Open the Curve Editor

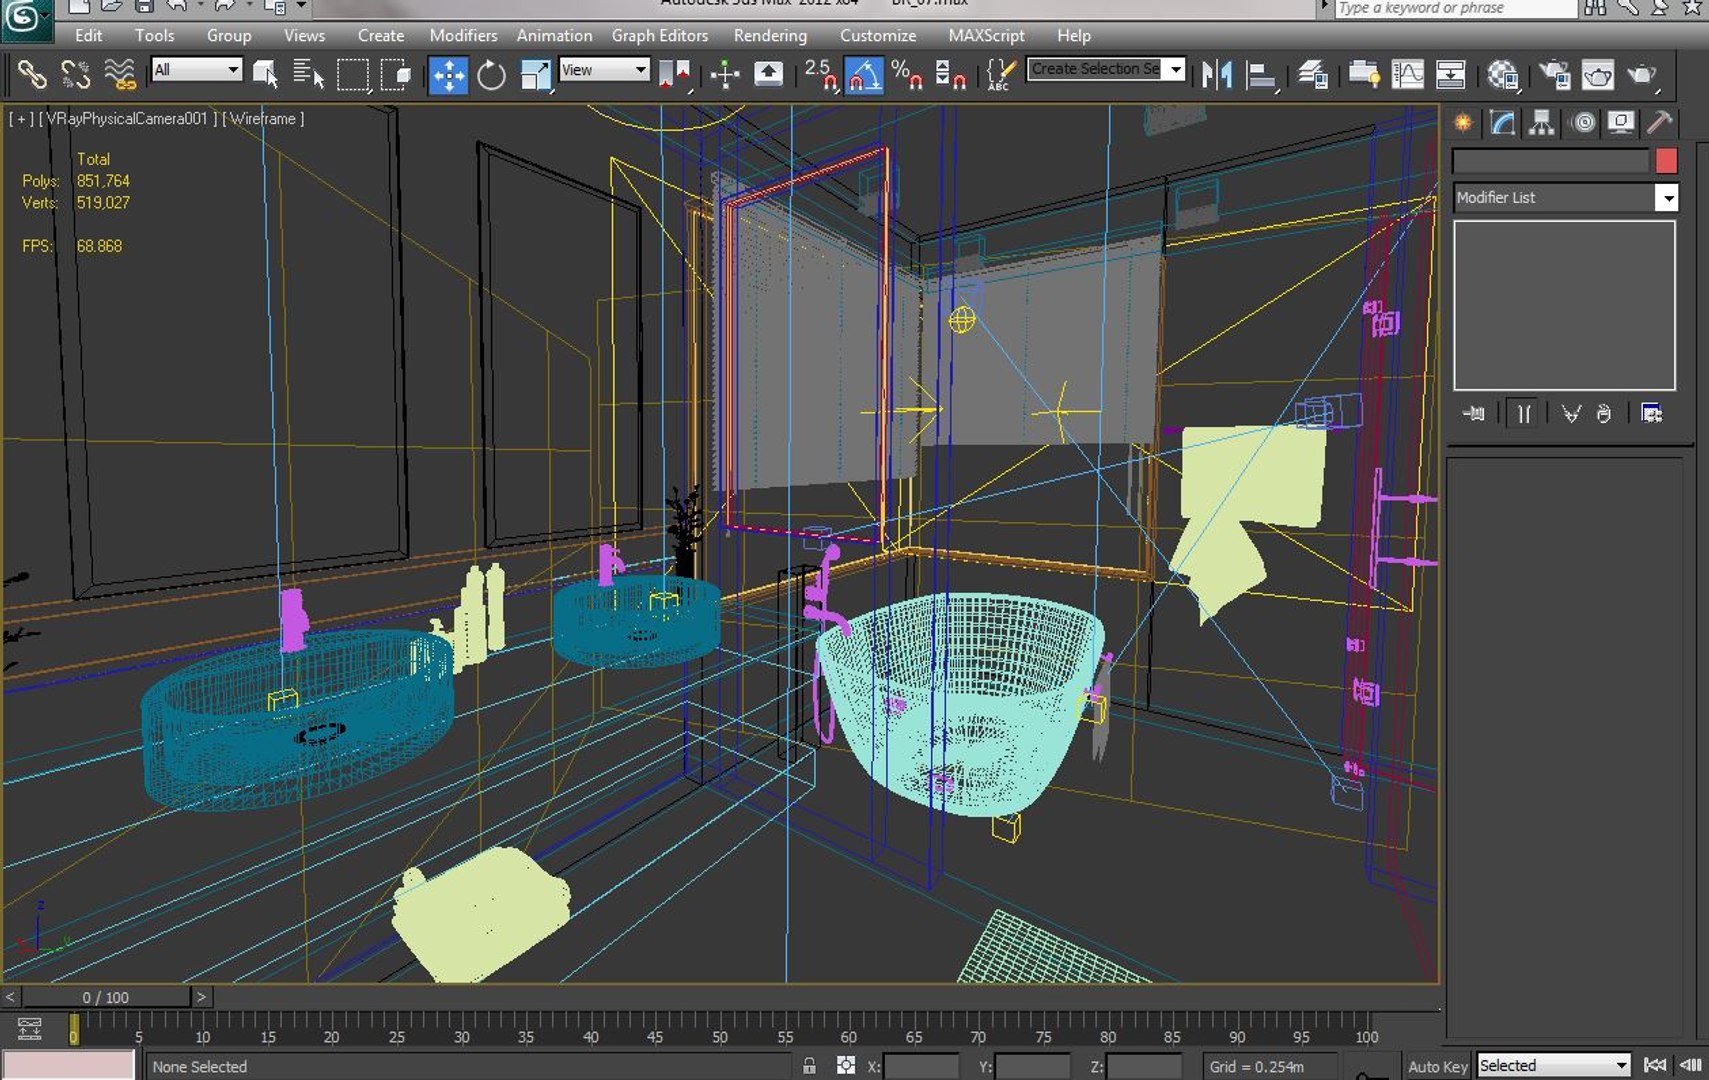[1407, 74]
